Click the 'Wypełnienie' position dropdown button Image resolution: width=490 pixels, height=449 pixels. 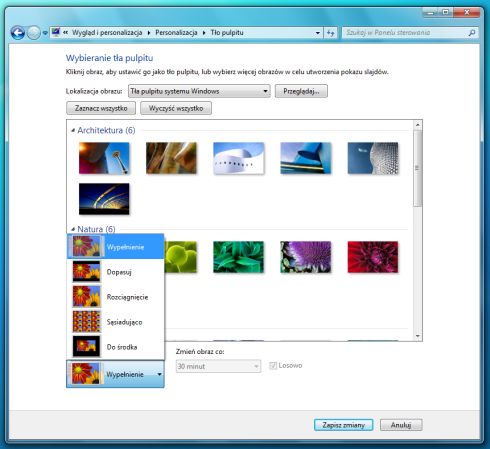click(x=115, y=374)
